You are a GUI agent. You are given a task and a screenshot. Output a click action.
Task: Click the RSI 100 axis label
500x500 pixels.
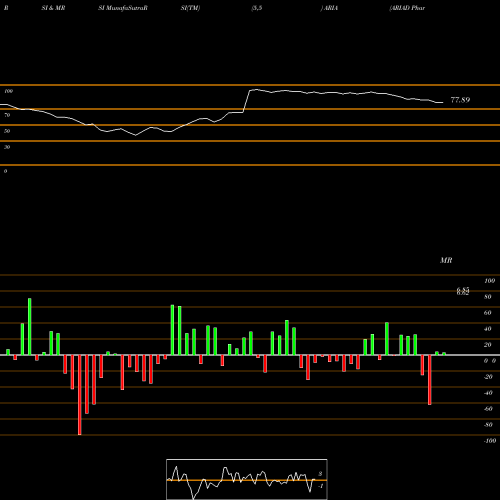(8, 91)
